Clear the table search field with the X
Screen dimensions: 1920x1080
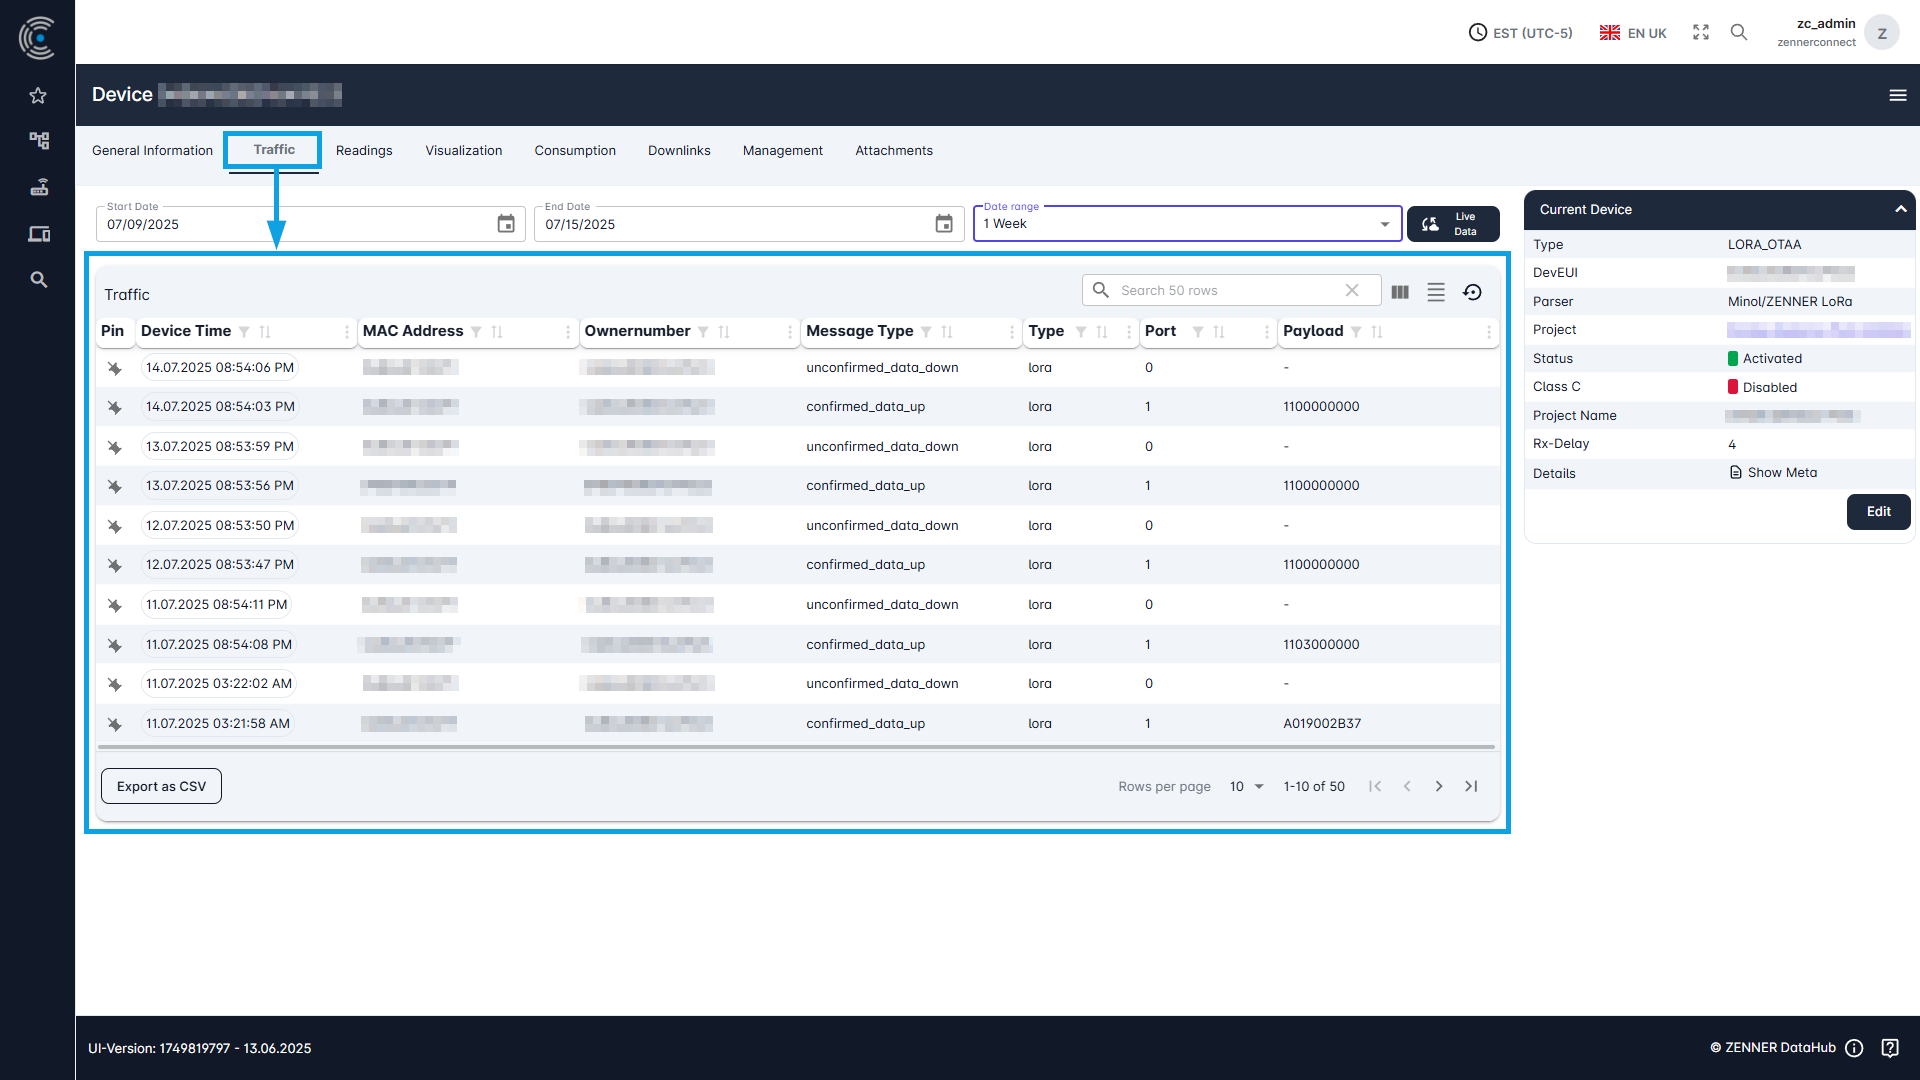coord(1353,290)
